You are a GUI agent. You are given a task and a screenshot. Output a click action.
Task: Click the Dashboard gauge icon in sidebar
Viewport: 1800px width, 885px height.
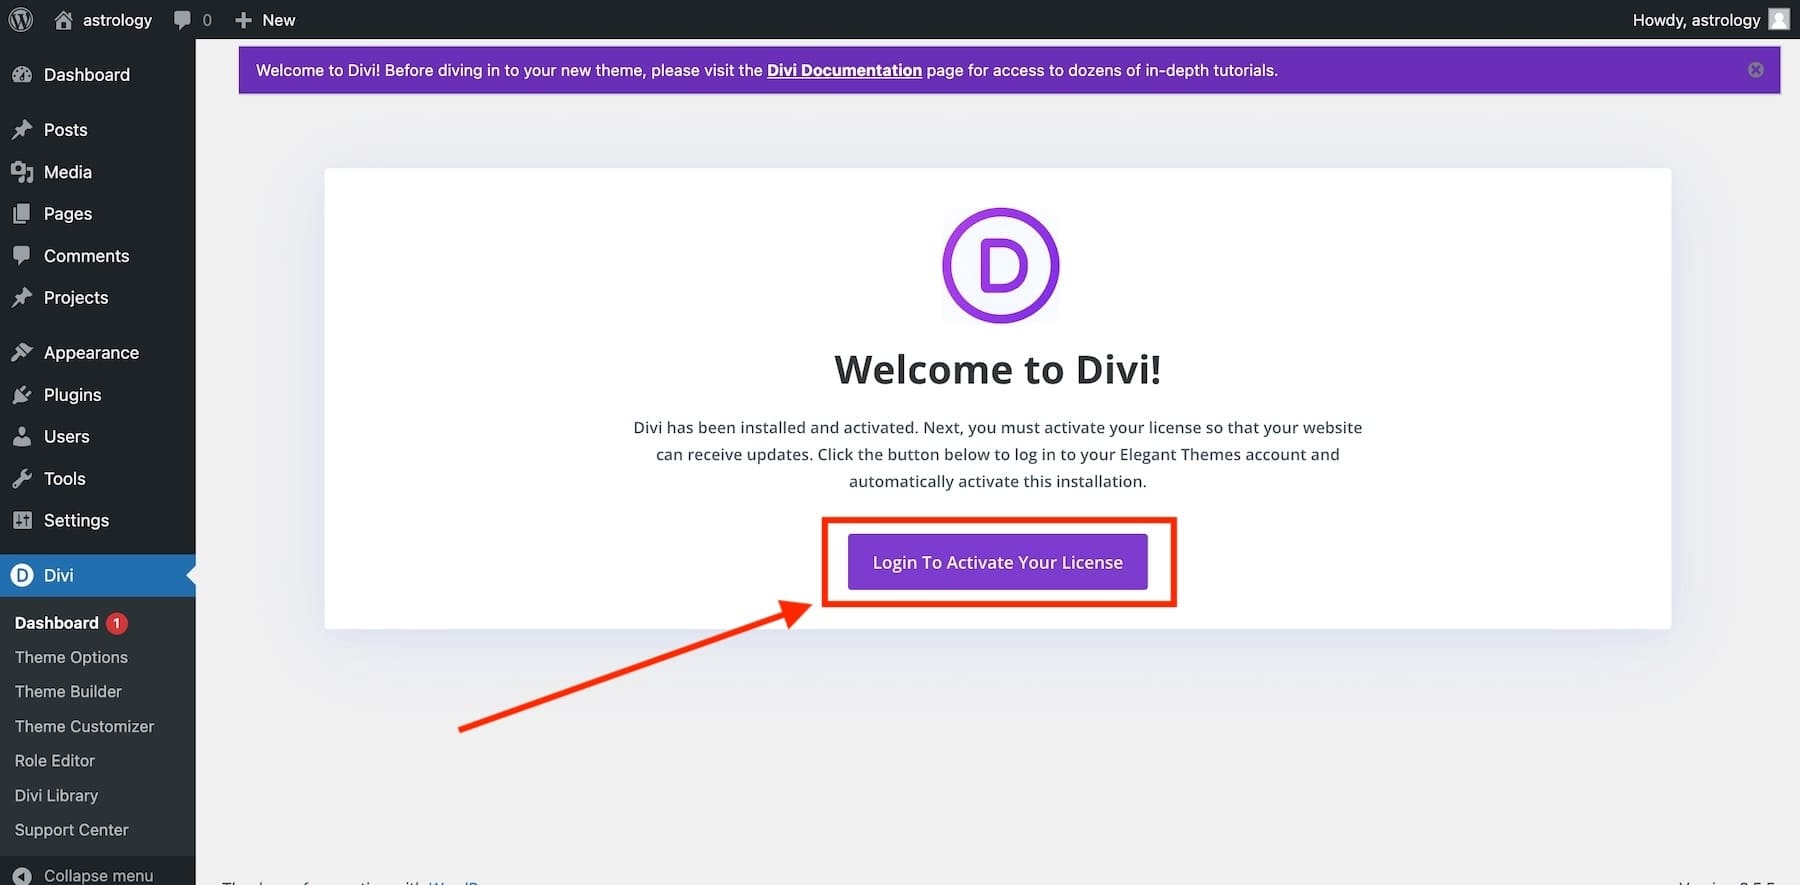[22, 74]
